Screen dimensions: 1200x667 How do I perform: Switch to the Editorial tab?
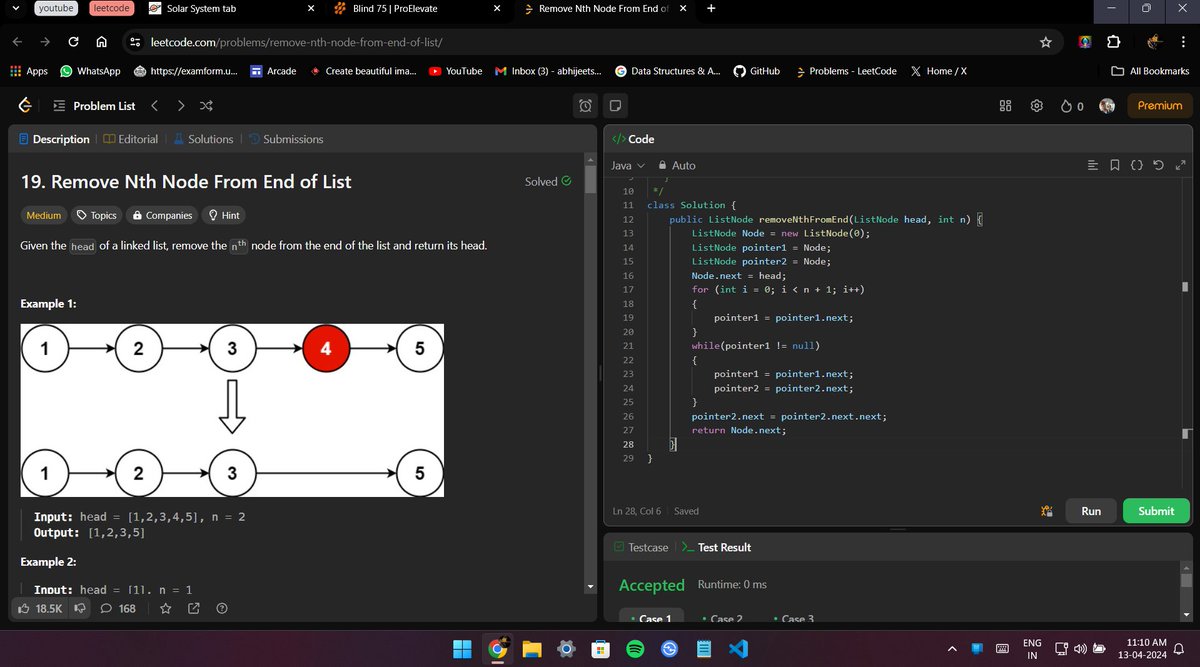(131, 139)
